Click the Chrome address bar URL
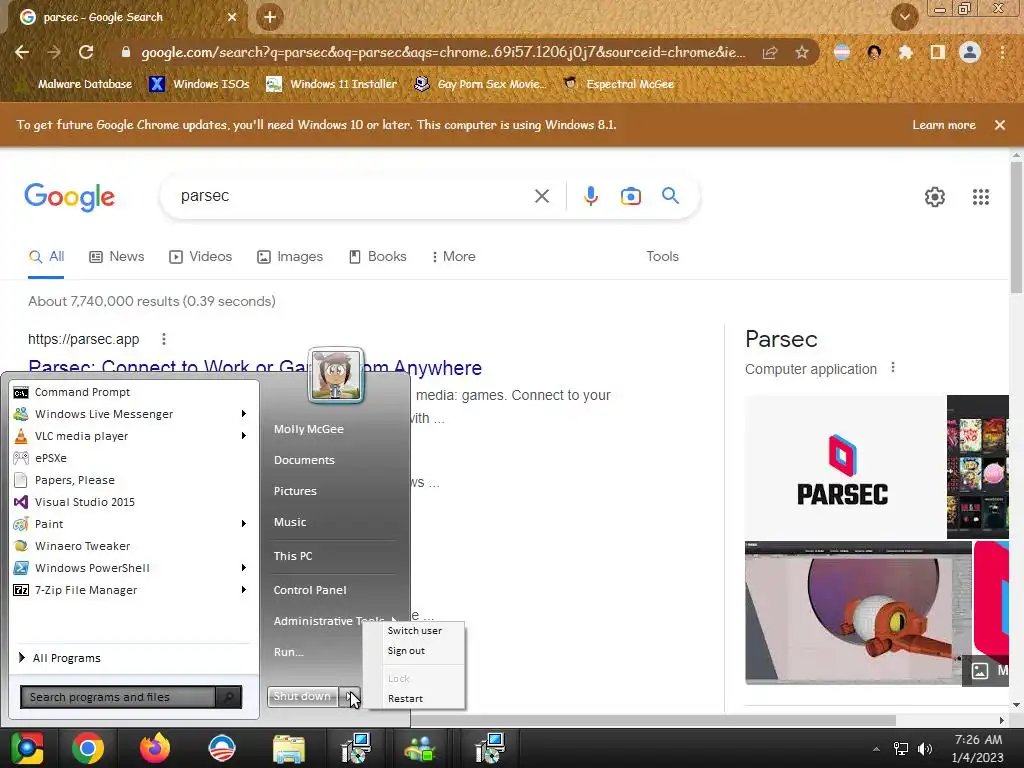 tap(443, 52)
